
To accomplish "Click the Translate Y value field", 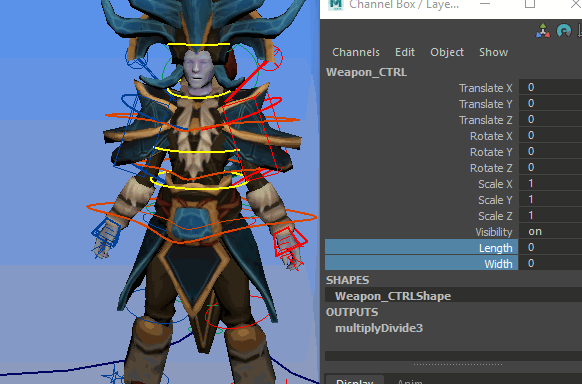I will (x=550, y=104).
